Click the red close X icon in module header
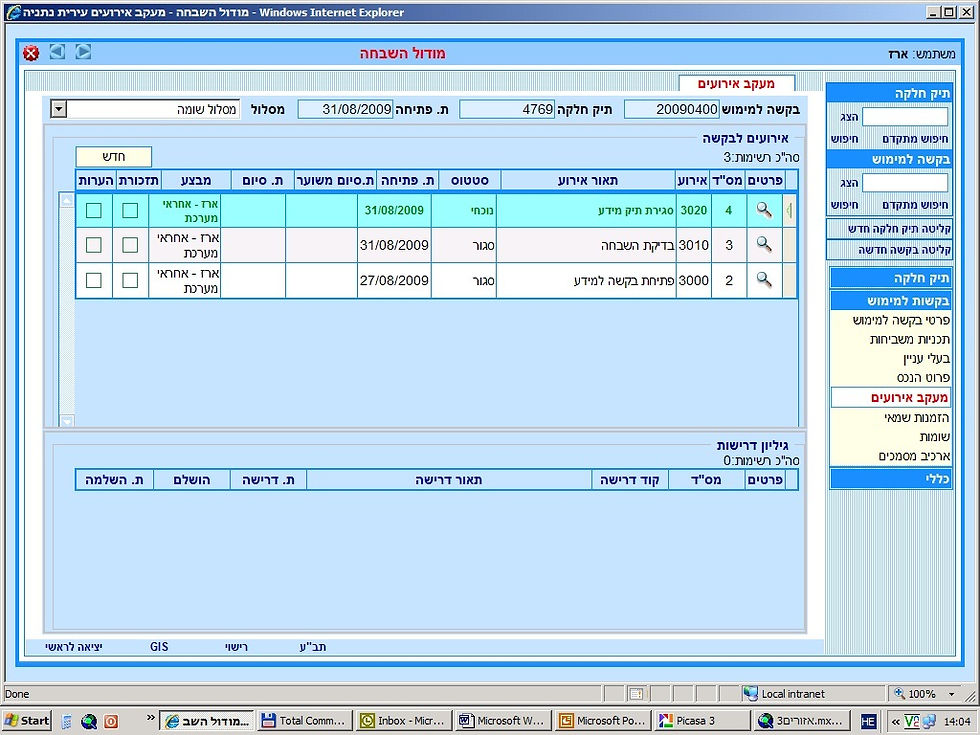 pyautogui.click(x=31, y=53)
